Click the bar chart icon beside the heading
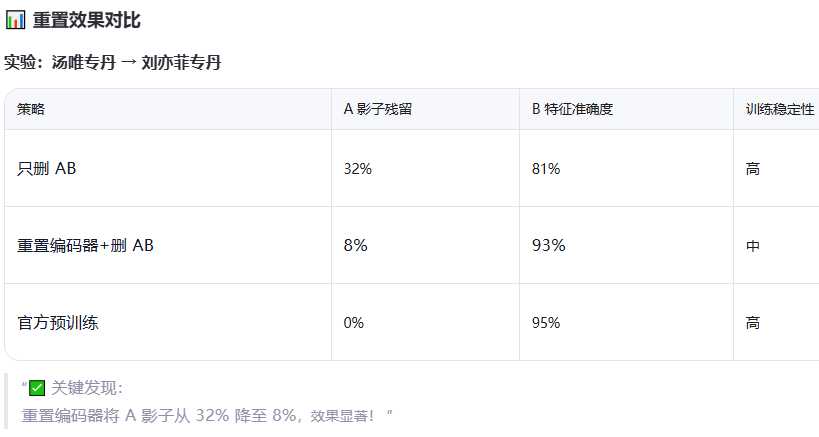819x437 pixels. pyautogui.click(x=15, y=20)
